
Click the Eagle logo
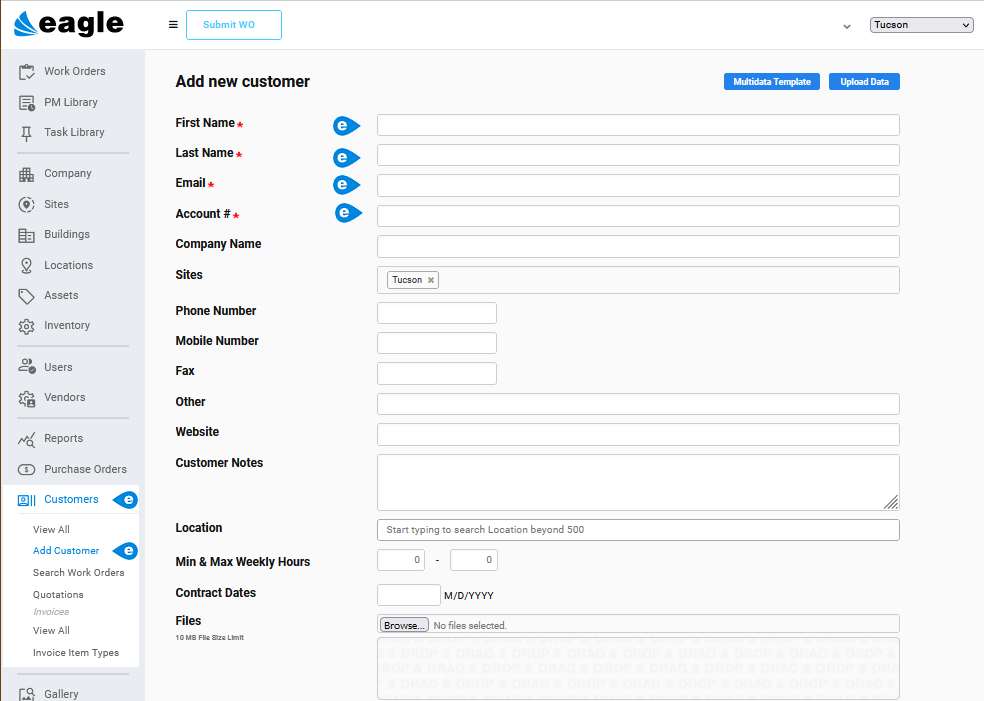[x=69, y=24]
